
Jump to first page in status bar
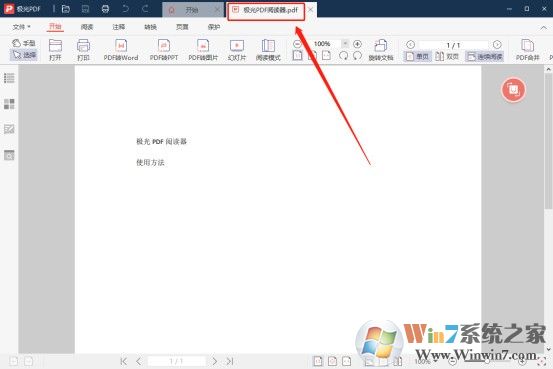tap(123, 361)
